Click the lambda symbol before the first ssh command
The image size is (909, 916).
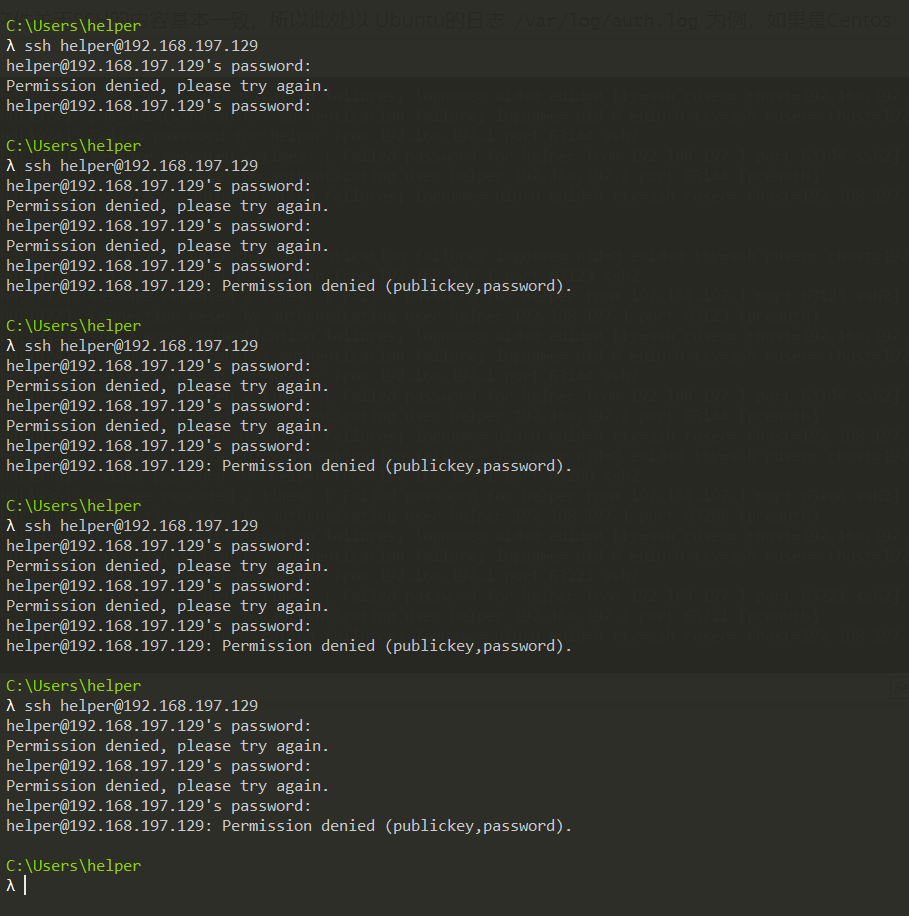click(x=11, y=46)
